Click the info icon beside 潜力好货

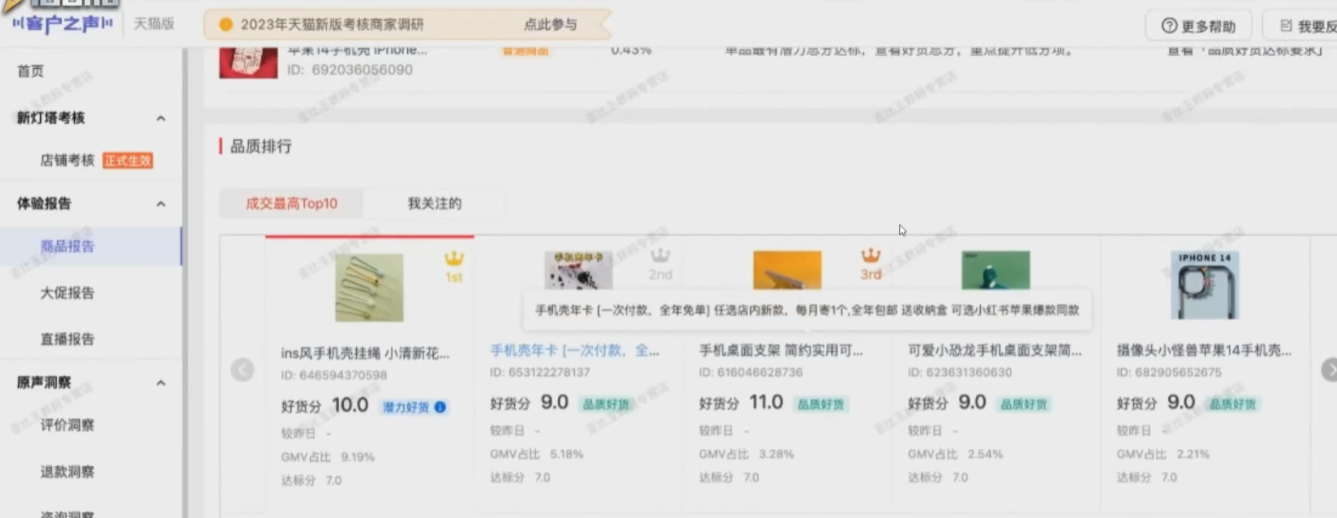tap(440, 407)
